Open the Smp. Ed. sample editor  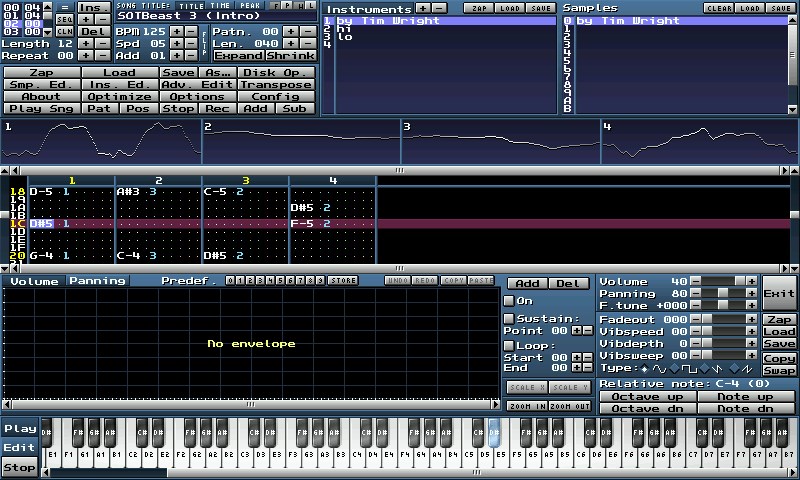(41, 85)
